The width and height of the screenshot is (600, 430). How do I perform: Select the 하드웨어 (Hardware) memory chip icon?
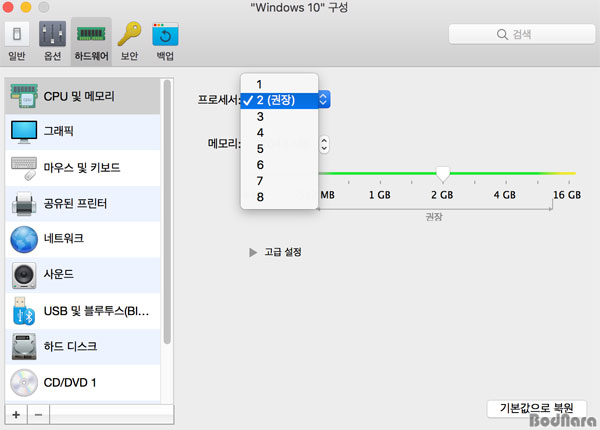(91, 42)
